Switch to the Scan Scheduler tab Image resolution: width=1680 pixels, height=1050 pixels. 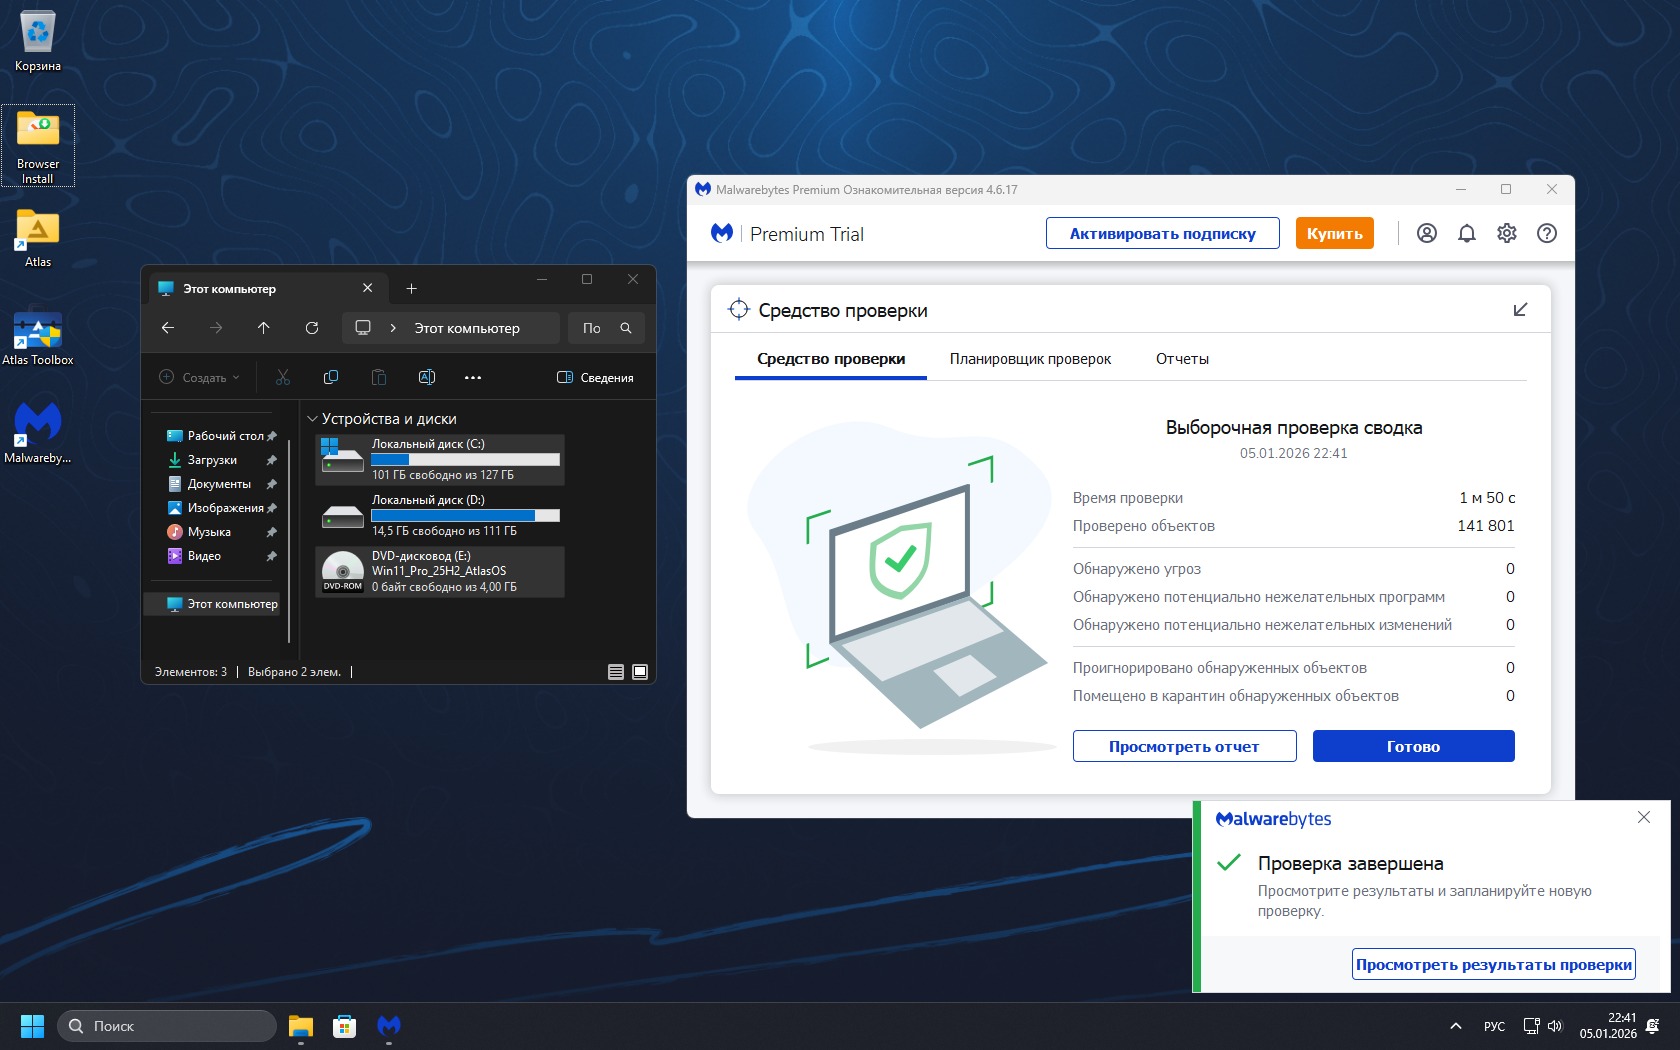pyautogui.click(x=1030, y=359)
